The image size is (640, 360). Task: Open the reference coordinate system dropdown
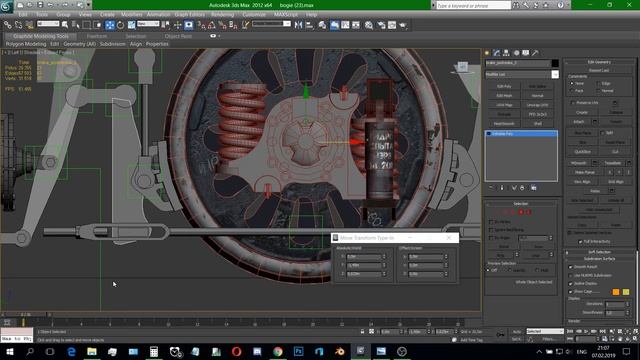(x=148, y=24)
